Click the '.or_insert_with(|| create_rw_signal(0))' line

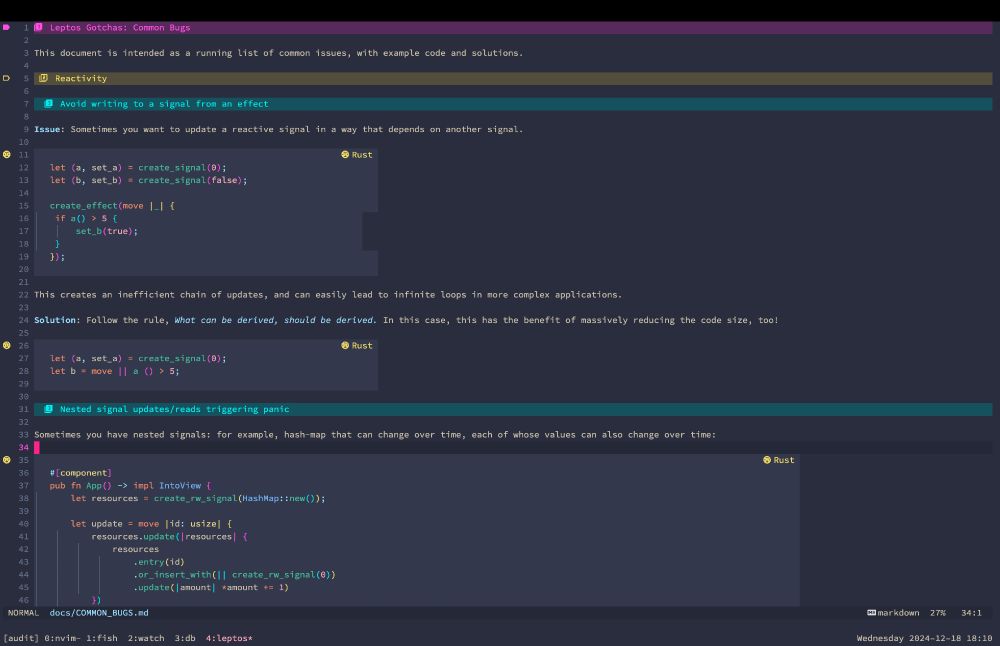(x=234, y=575)
